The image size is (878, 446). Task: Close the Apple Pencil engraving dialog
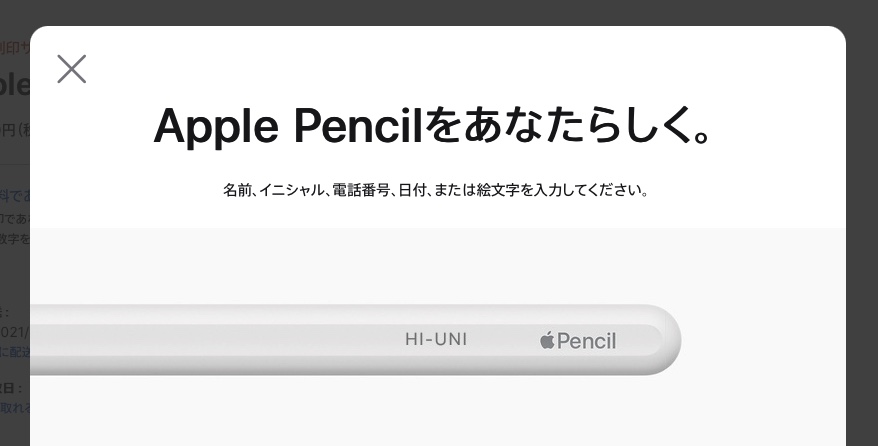click(x=72, y=69)
